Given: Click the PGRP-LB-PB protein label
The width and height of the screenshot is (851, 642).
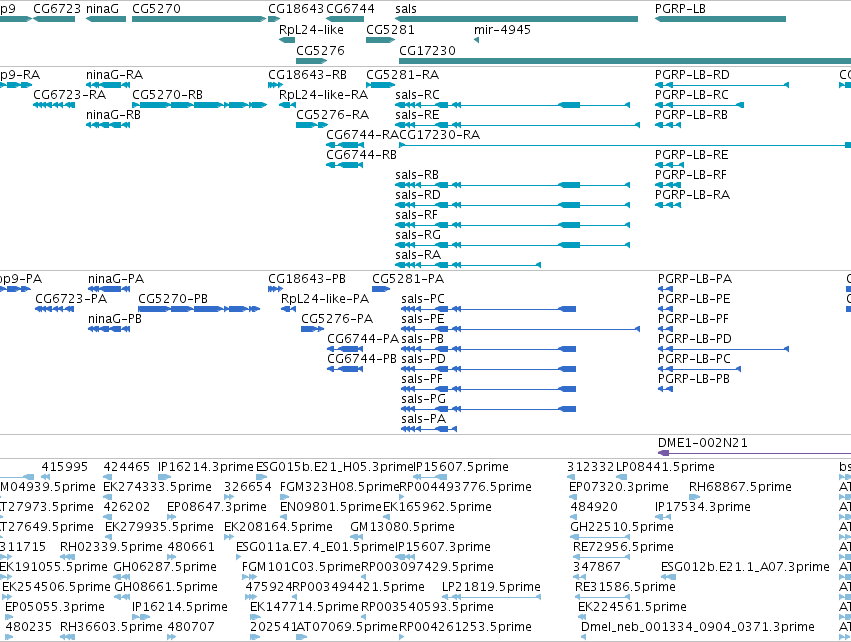Looking at the screenshot, I should 694,379.
